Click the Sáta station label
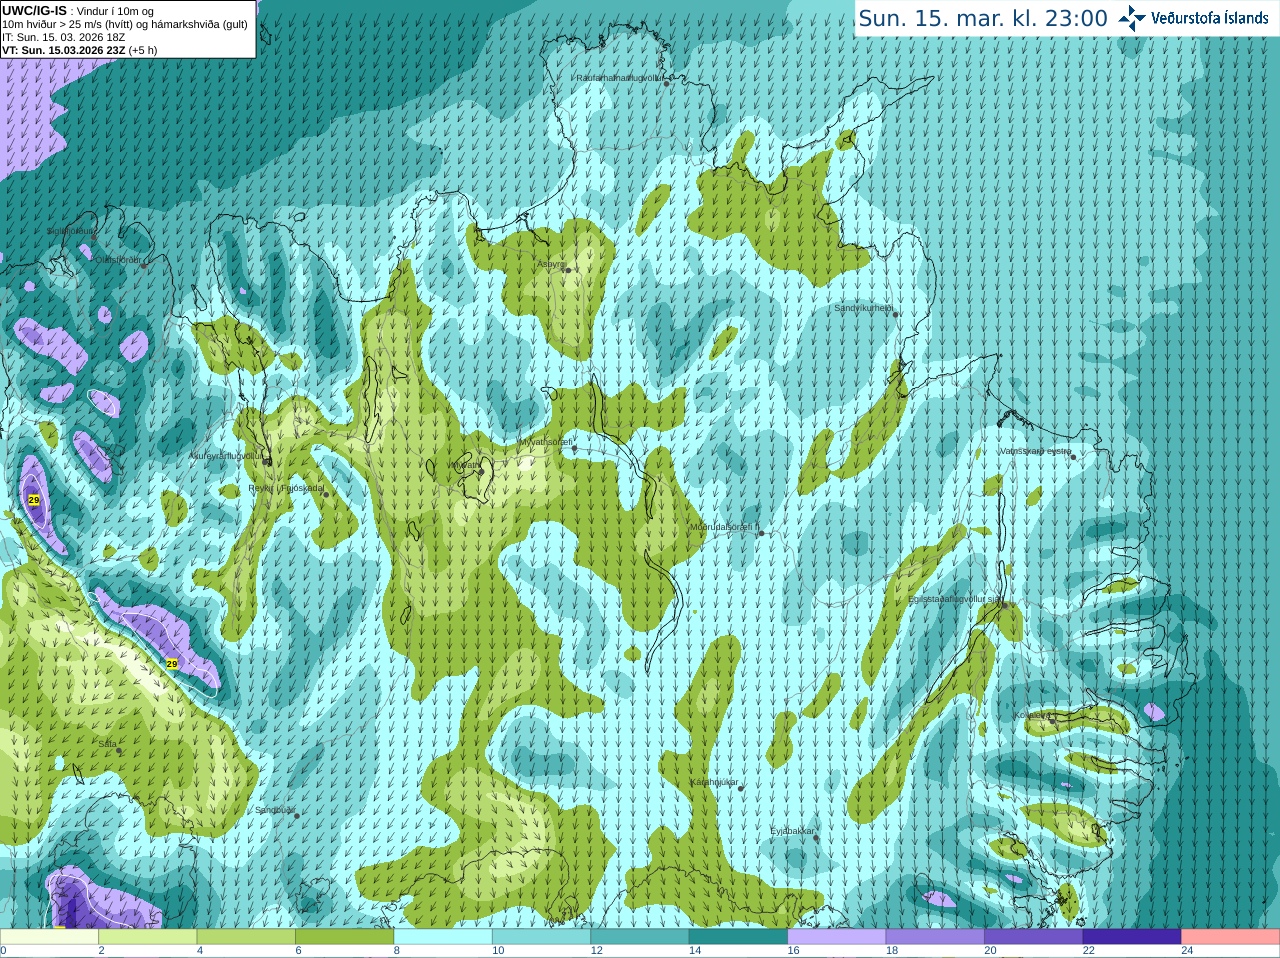 (x=108, y=744)
